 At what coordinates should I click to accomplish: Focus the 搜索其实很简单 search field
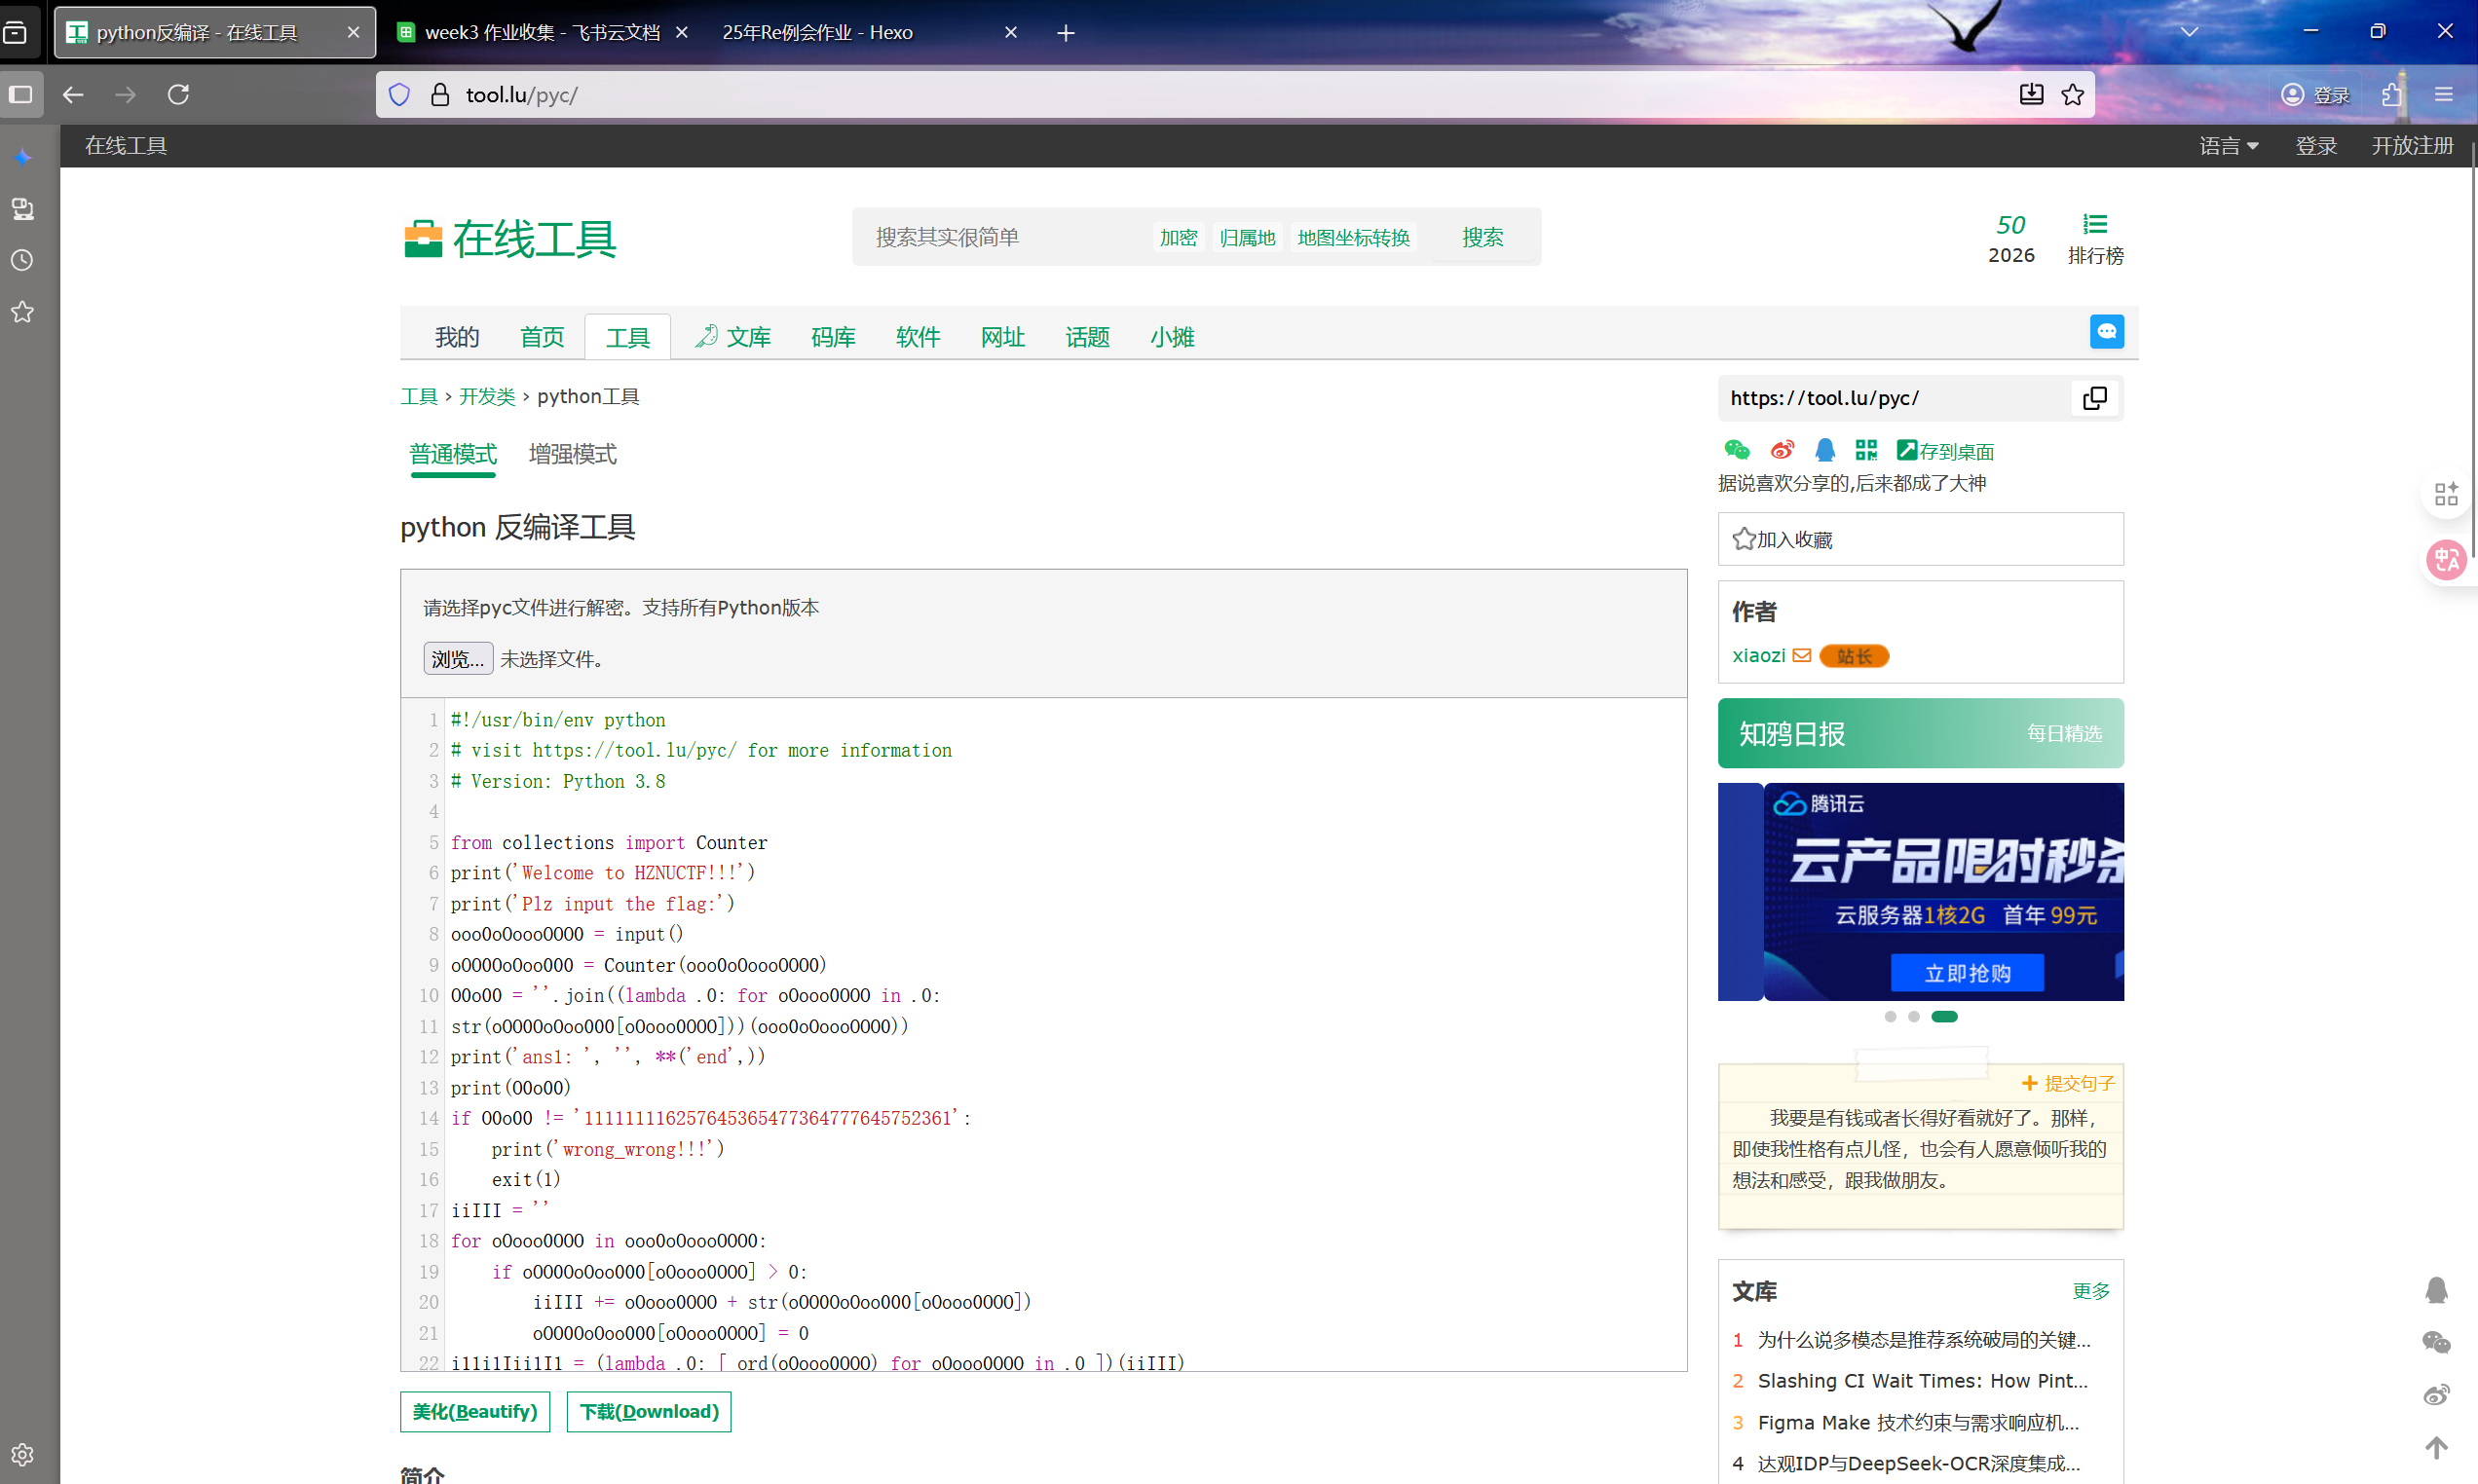pos(1000,238)
